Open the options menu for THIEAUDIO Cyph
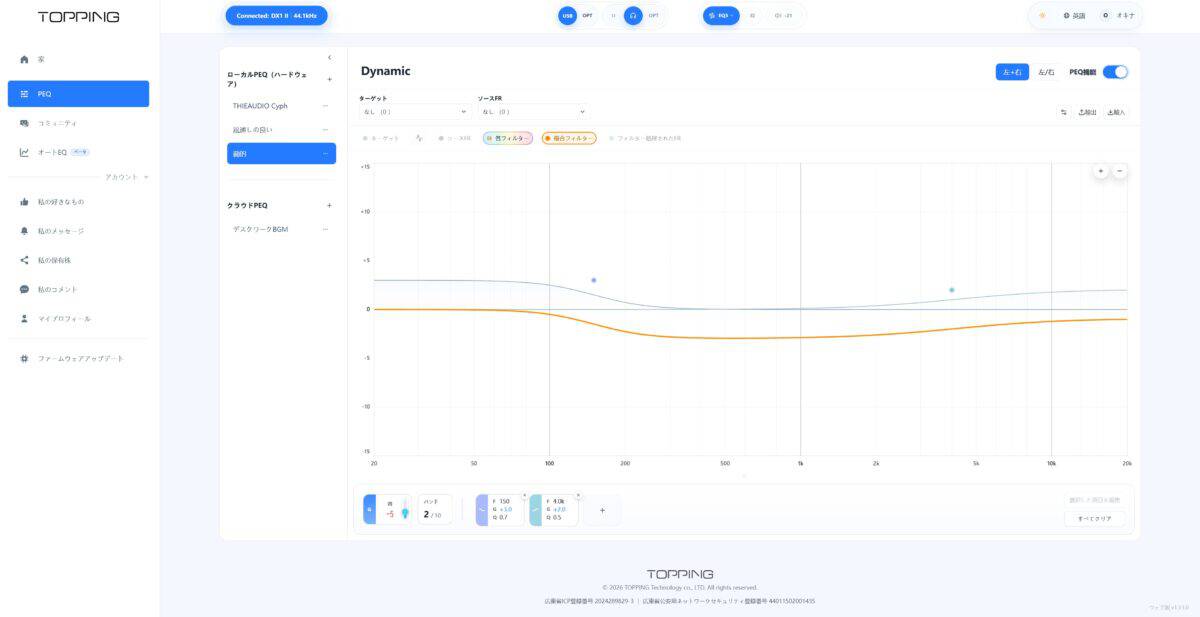The height and width of the screenshot is (617, 1200). pos(325,105)
